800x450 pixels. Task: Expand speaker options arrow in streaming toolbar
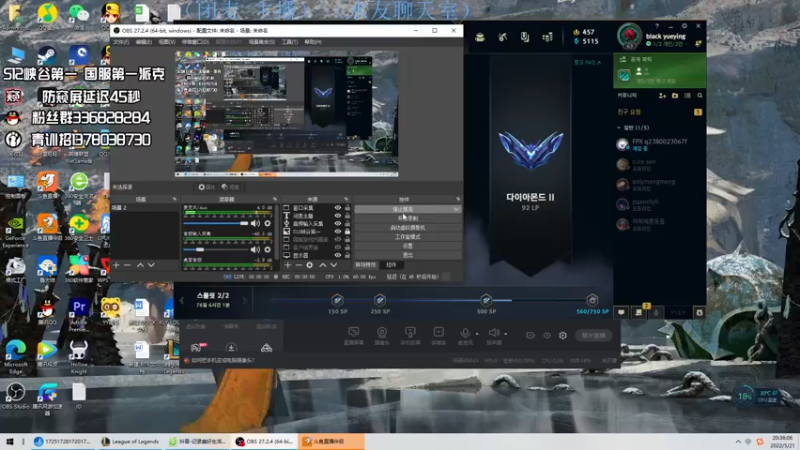(x=506, y=334)
